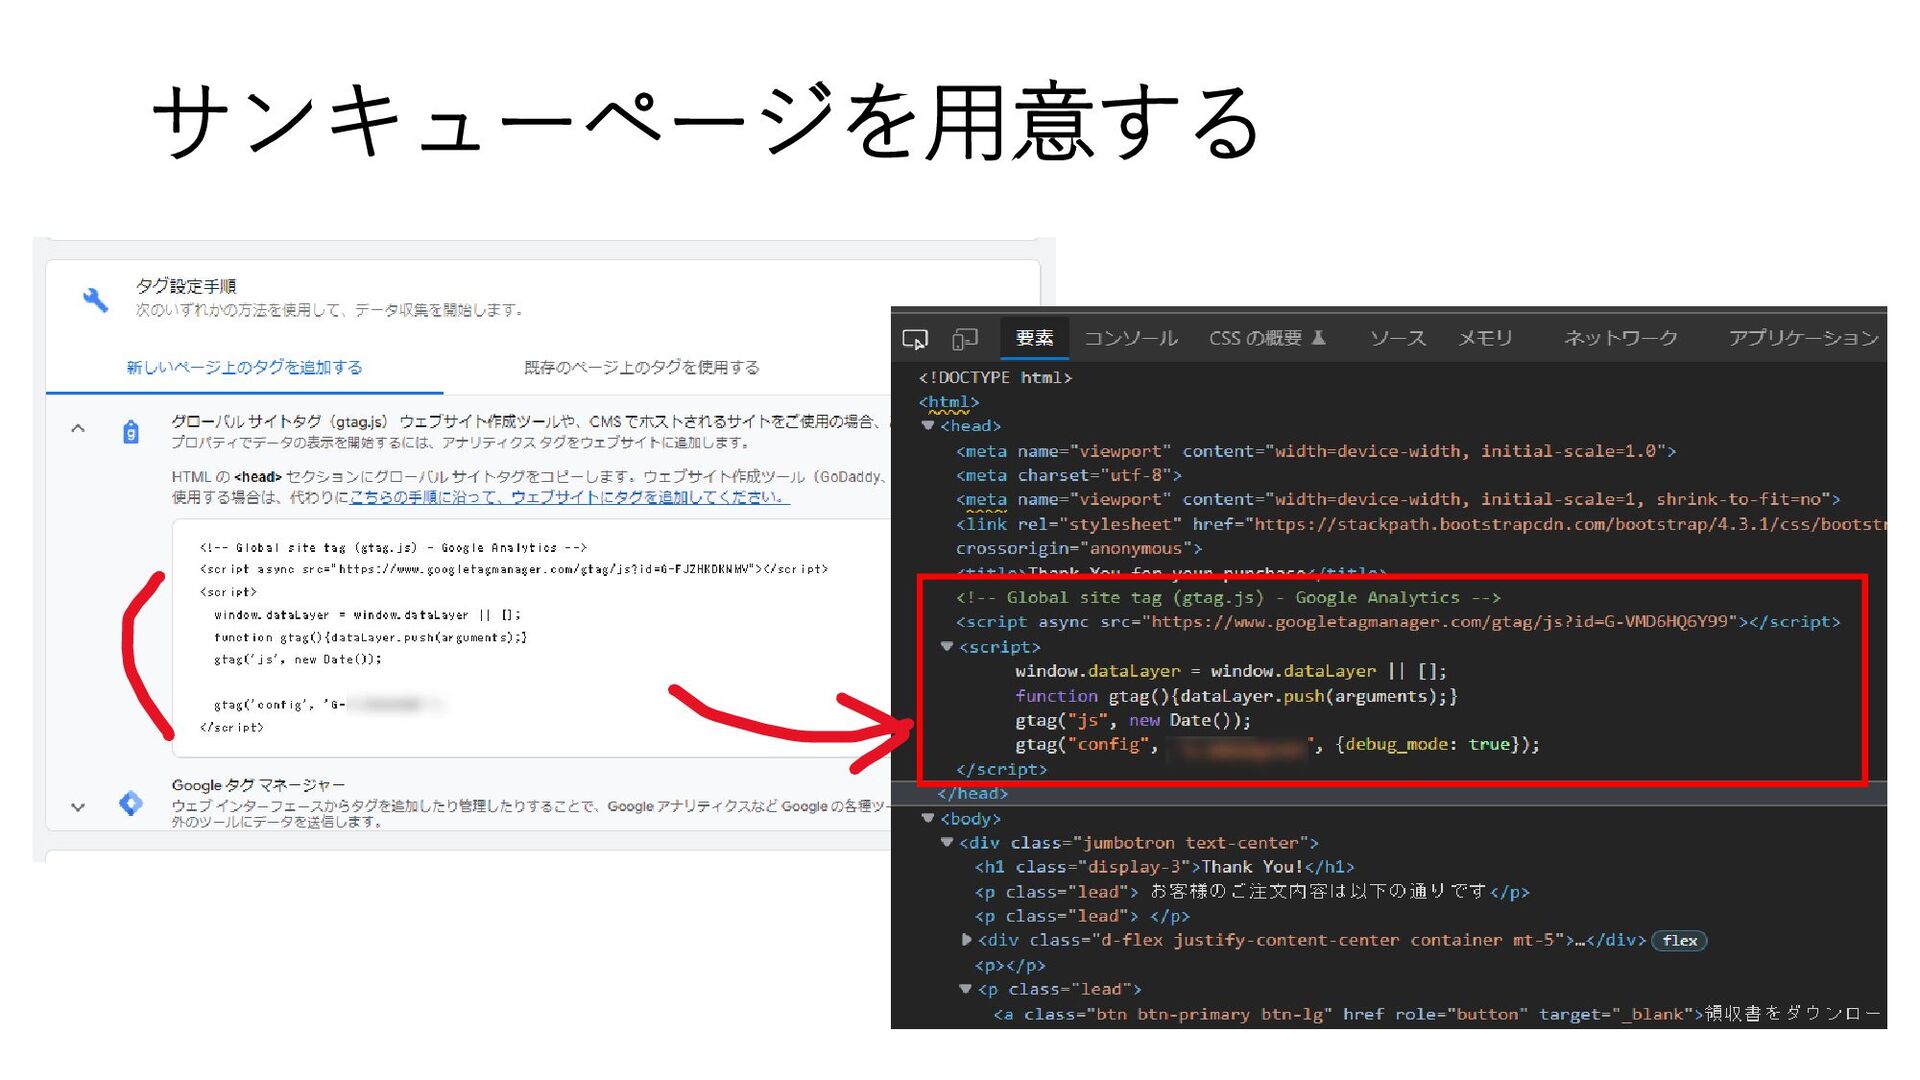Collapse the <script> node triangle

click(947, 647)
